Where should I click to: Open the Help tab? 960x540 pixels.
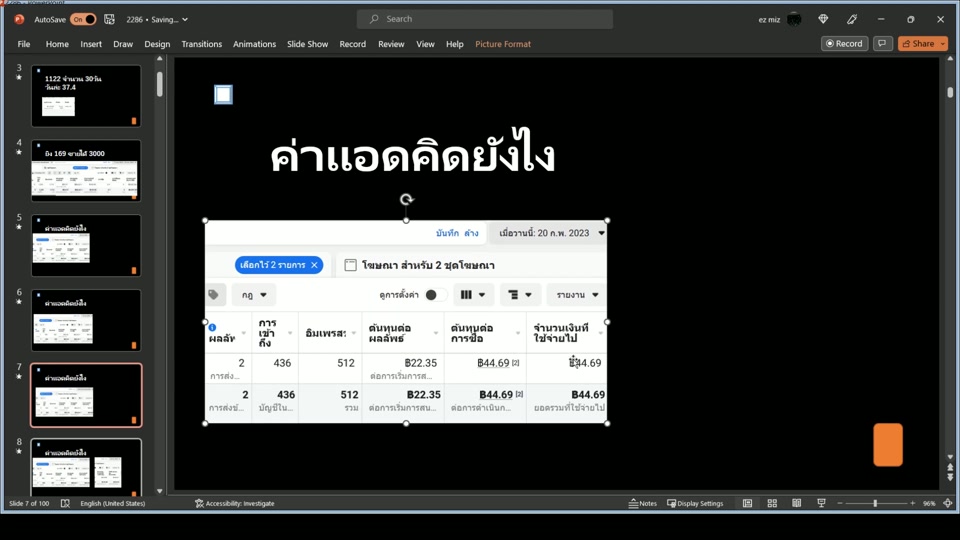tap(454, 44)
